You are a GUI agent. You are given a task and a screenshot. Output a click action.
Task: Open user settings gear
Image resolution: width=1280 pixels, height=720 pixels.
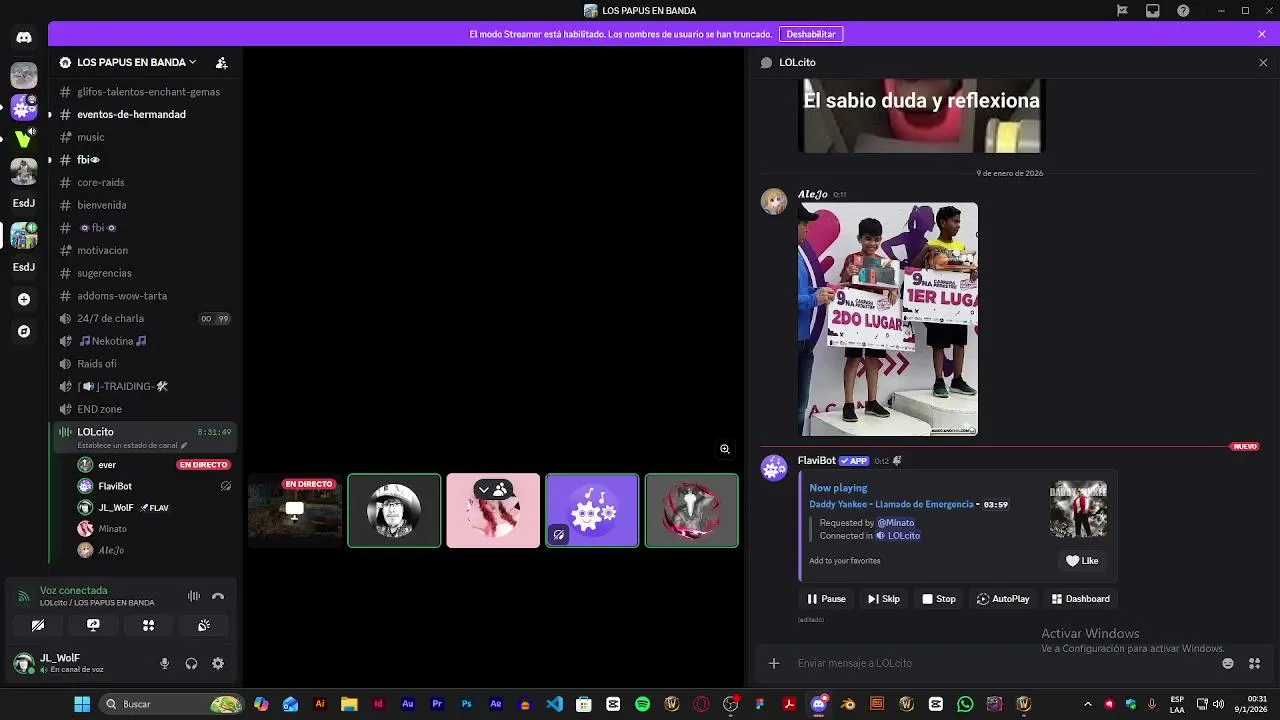pyautogui.click(x=218, y=663)
